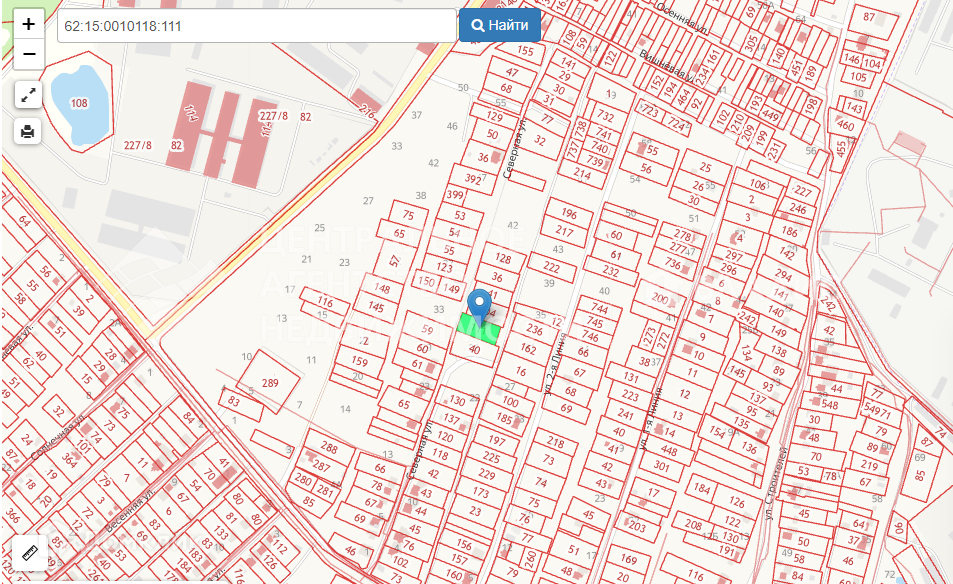953x584 pixels.
Task: Click the Весенняя ул. street label
Action: pyautogui.click(x=129, y=510)
